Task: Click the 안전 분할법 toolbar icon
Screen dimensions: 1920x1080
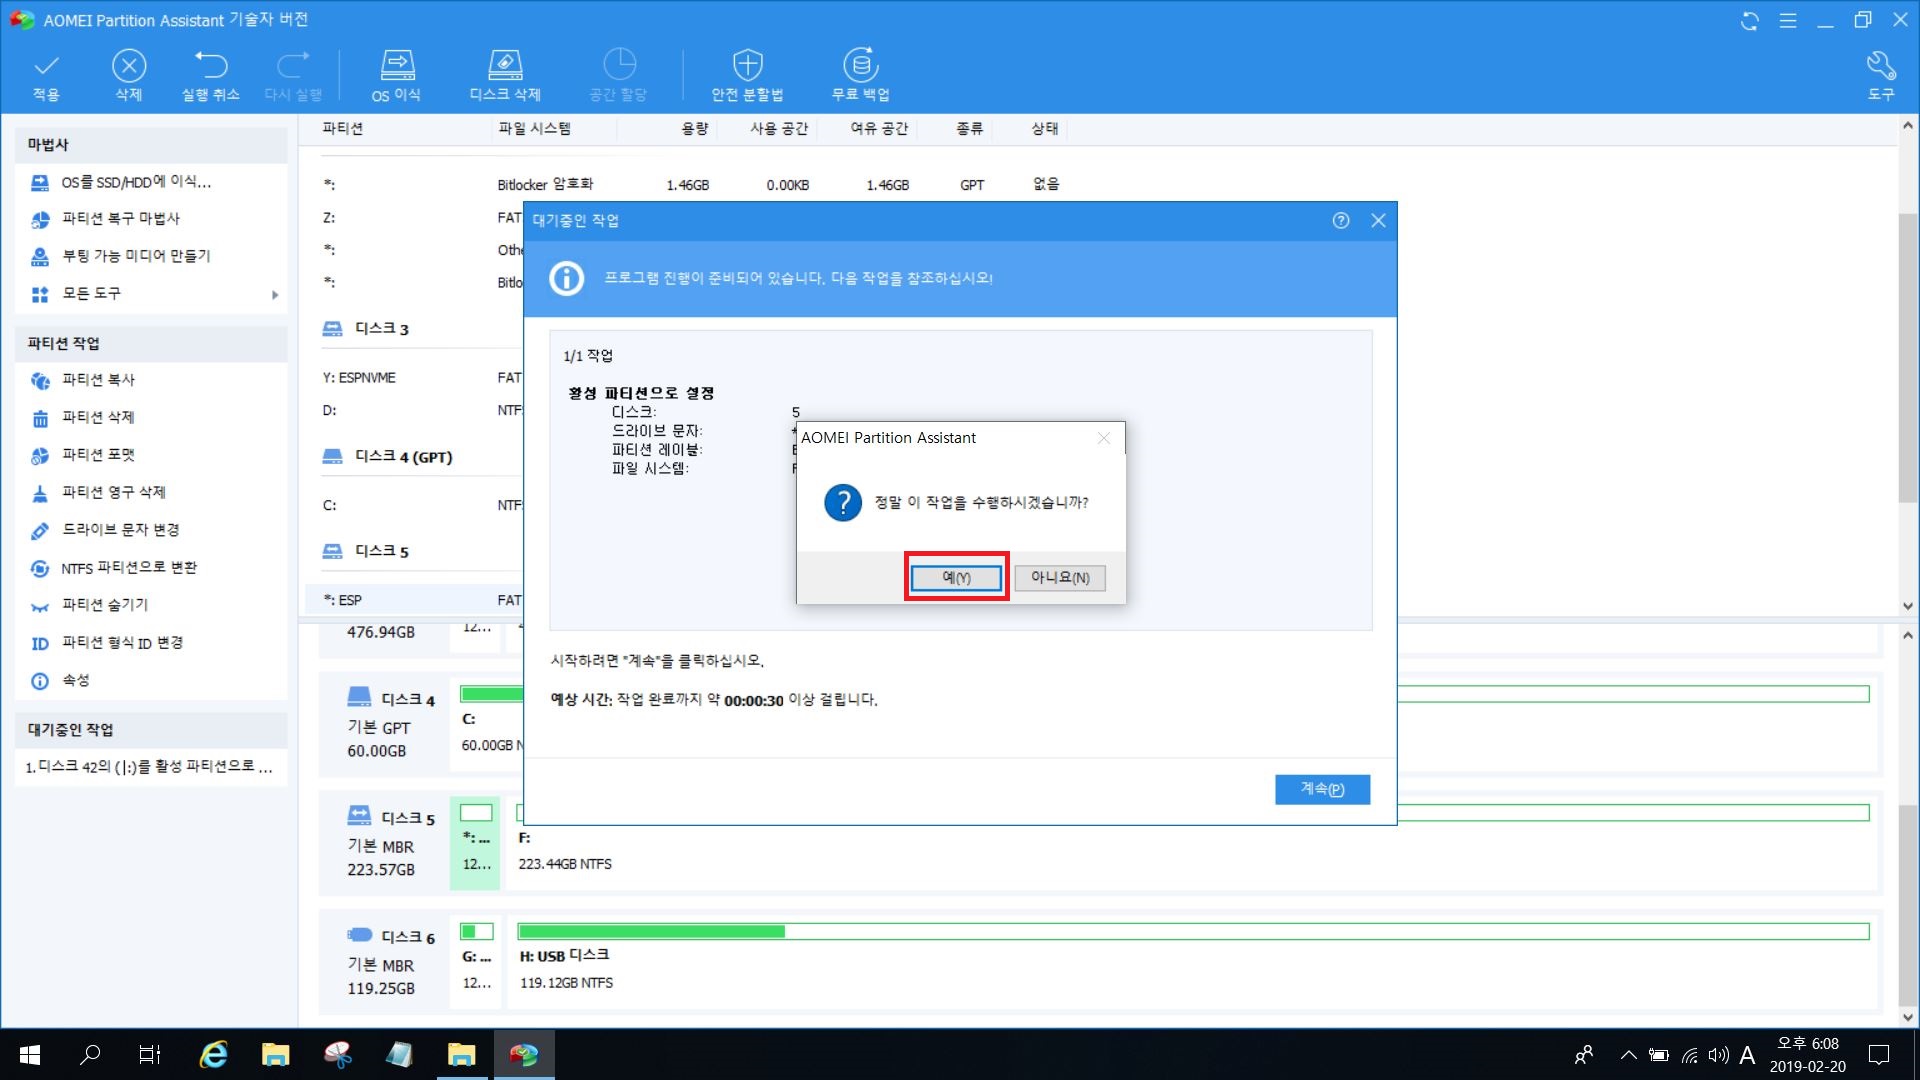Action: 747,76
